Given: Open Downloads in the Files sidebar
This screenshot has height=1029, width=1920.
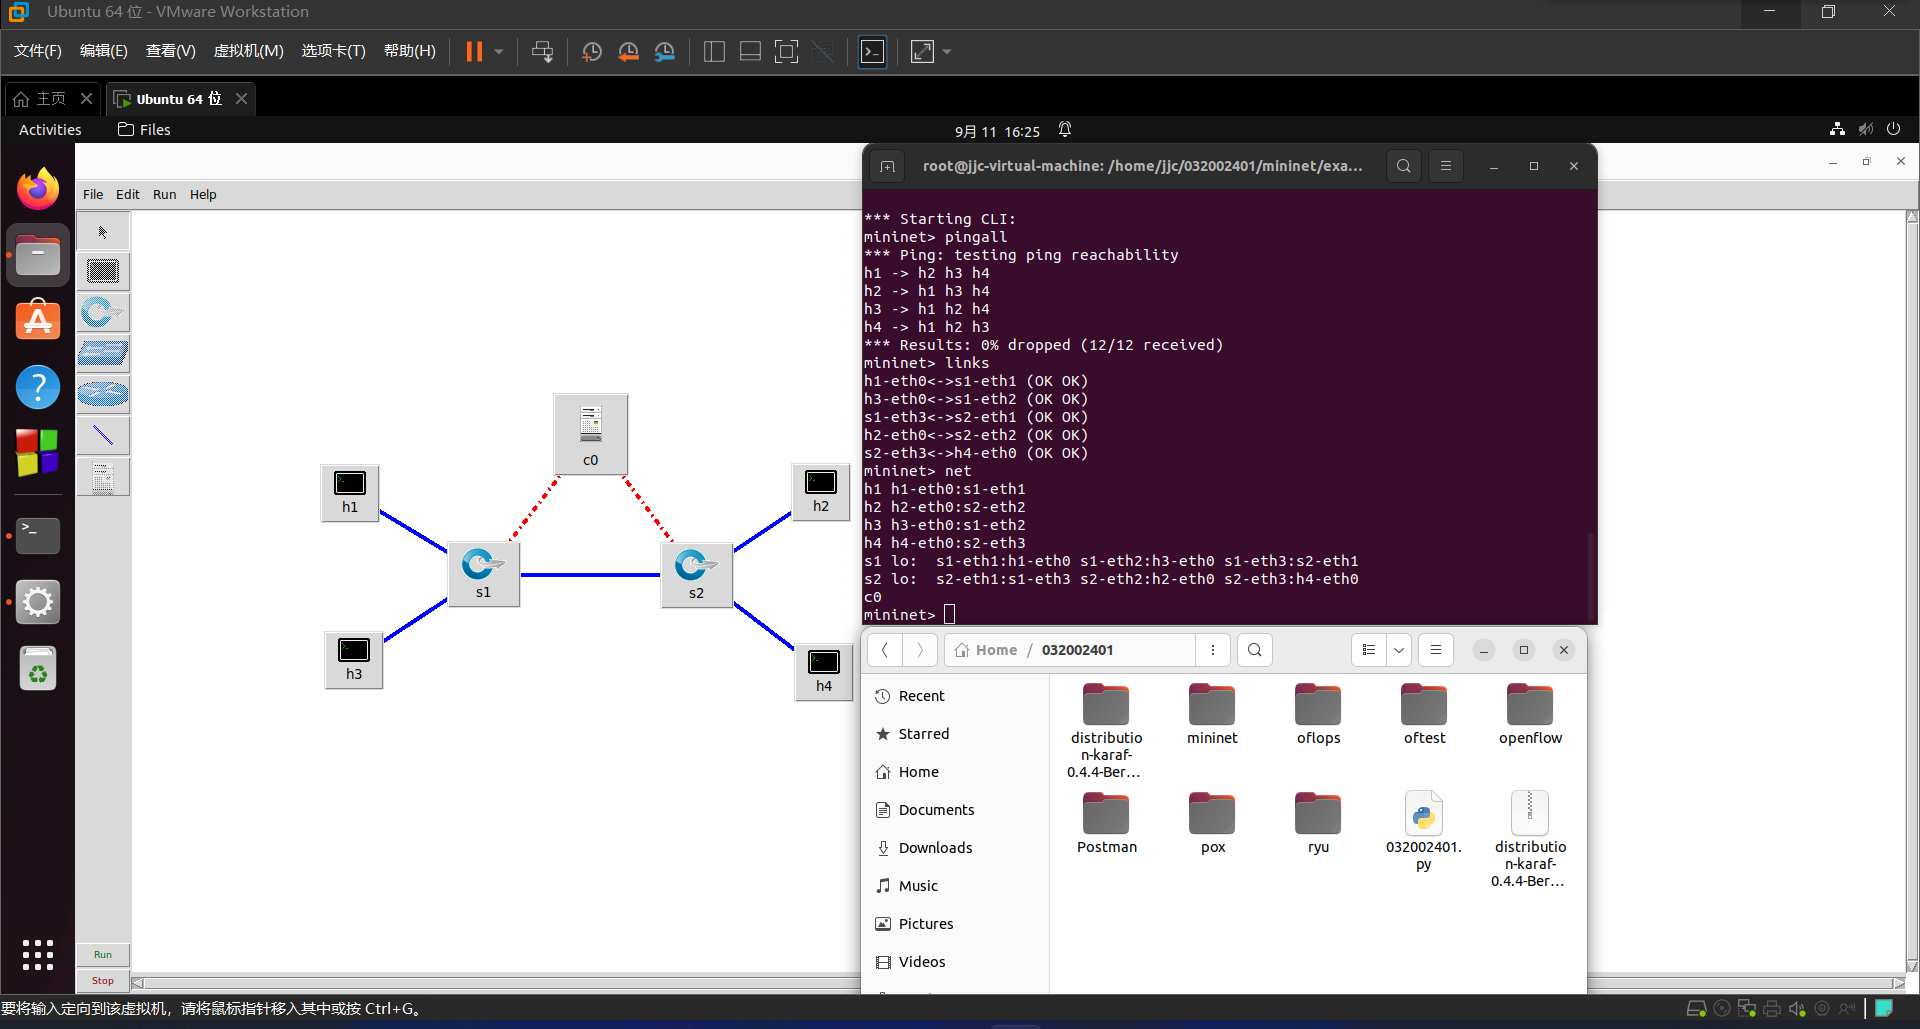Looking at the screenshot, I should [935, 848].
